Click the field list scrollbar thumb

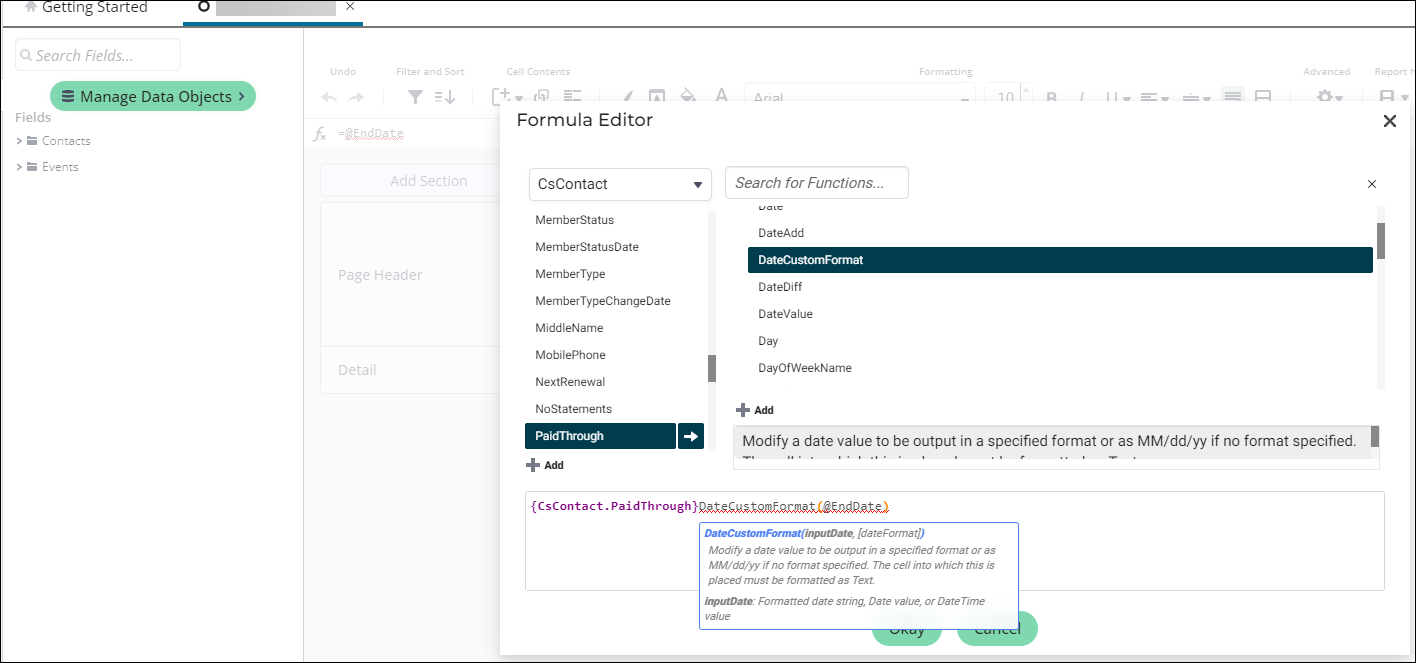pyautogui.click(x=712, y=368)
